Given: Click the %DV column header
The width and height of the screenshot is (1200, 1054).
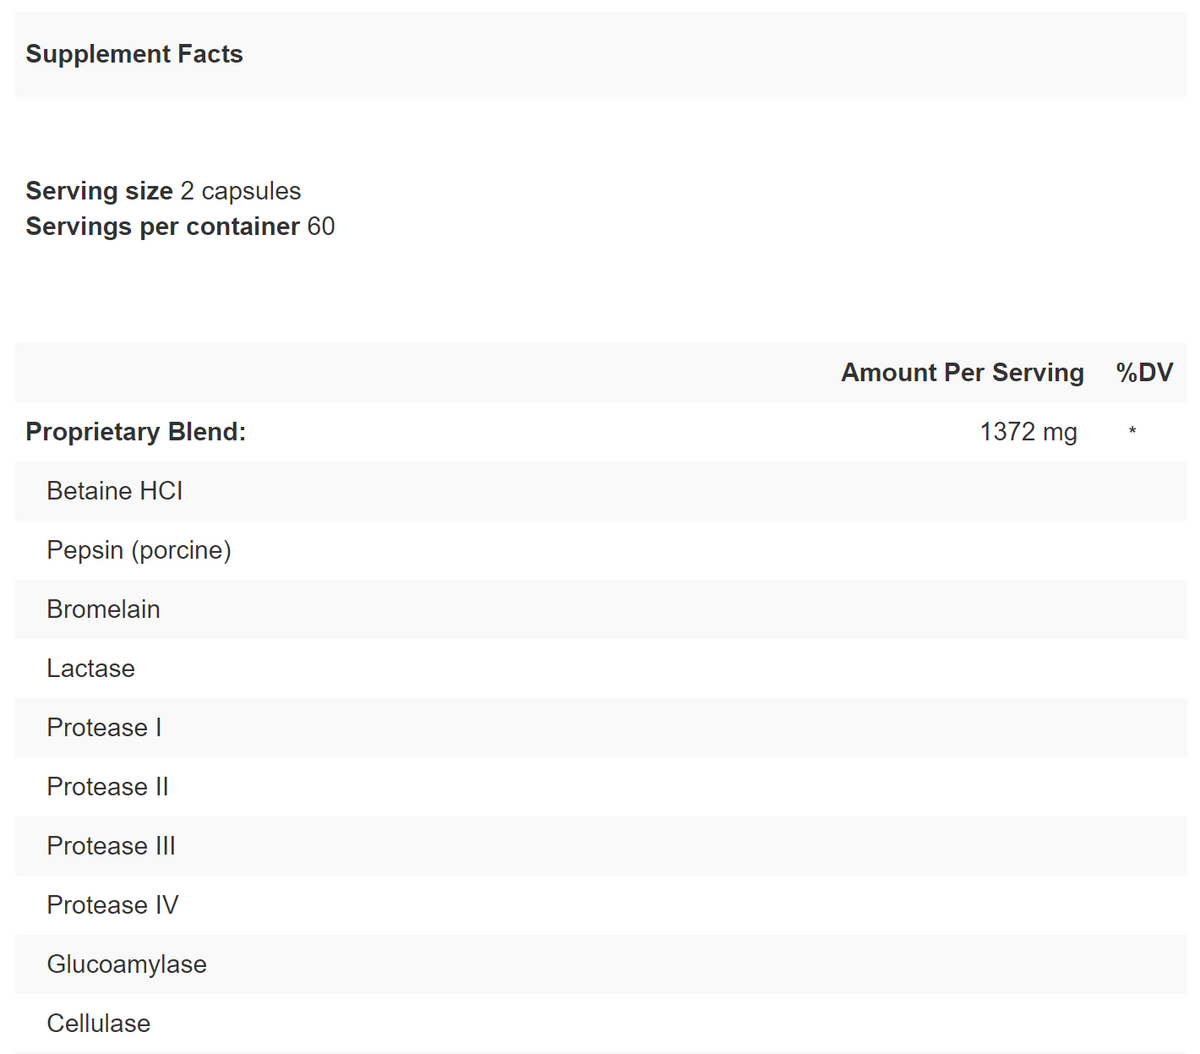Looking at the screenshot, I should pyautogui.click(x=1144, y=373).
